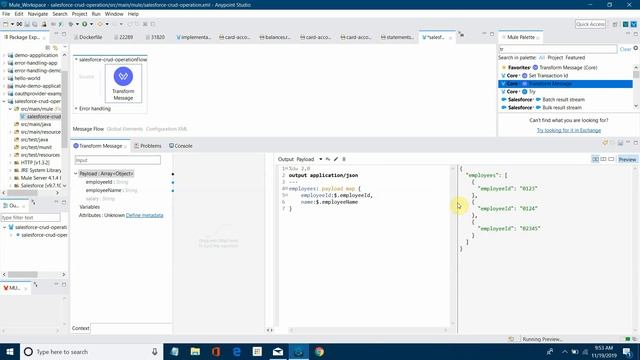This screenshot has width=640, height=360.
Task: Click the collapse all icon in Package Explorer
Action: (x=48, y=47)
